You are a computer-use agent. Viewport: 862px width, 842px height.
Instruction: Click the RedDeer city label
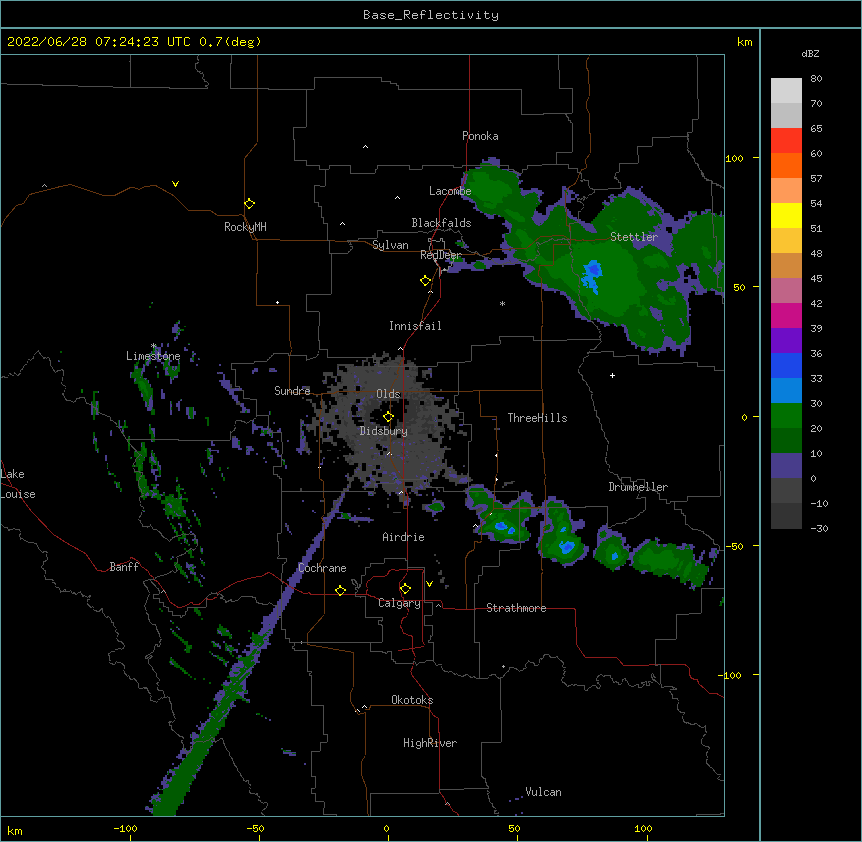click(x=440, y=255)
